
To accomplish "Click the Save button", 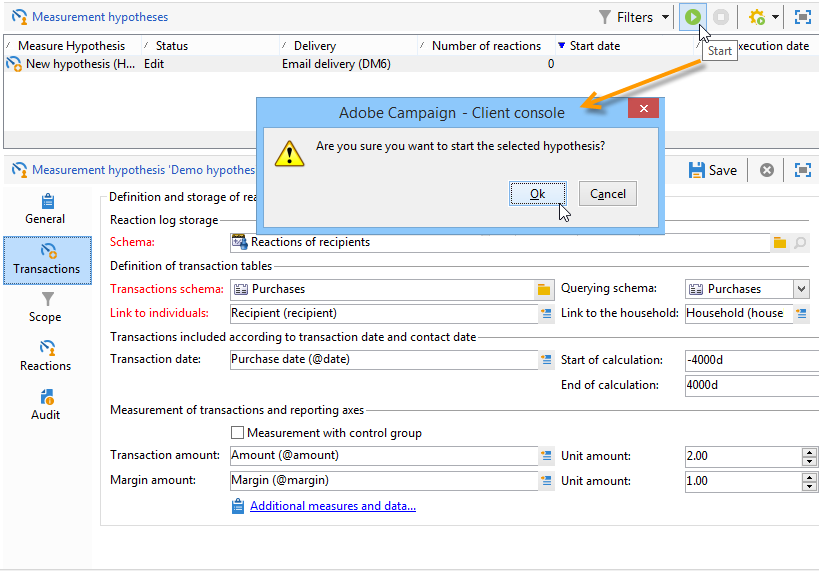I will tap(713, 170).
